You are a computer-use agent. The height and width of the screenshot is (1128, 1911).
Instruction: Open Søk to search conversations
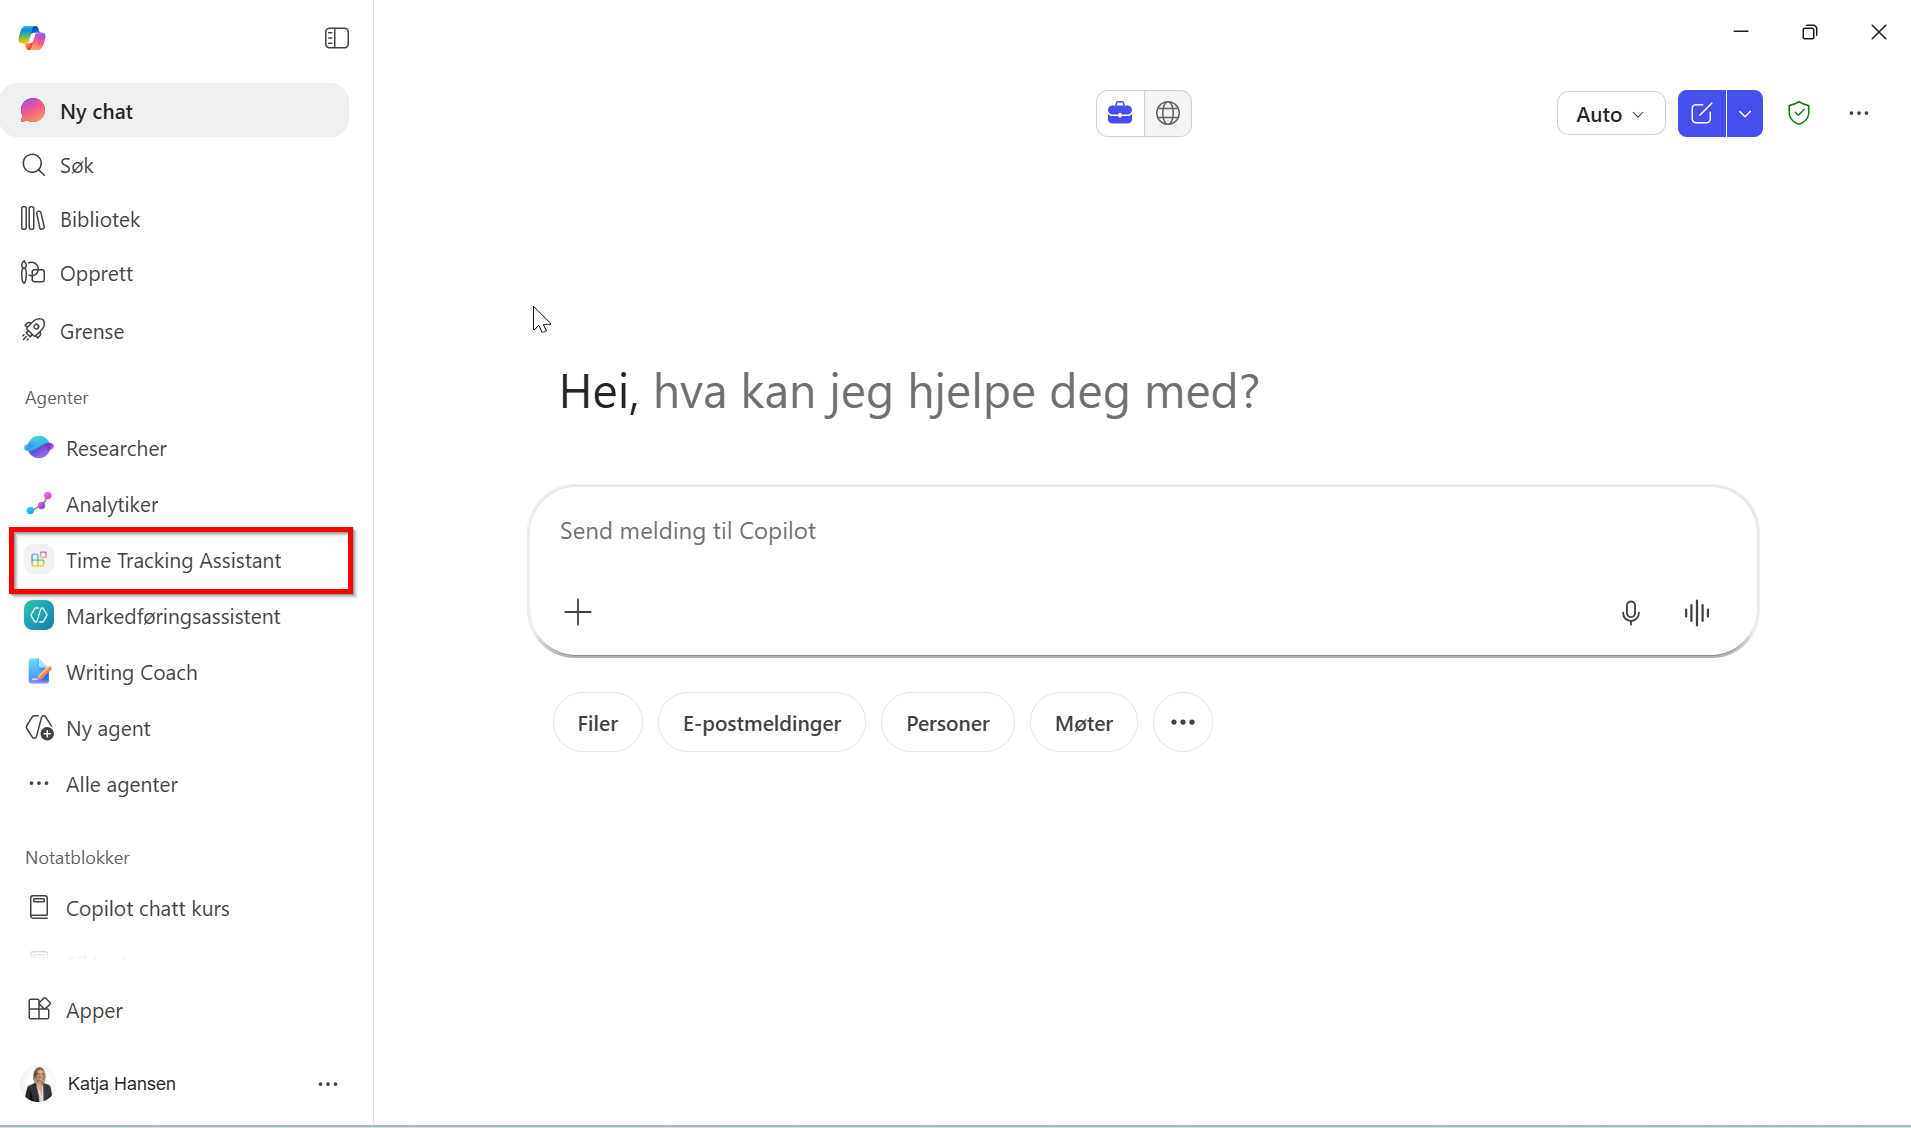pyautogui.click(x=76, y=165)
